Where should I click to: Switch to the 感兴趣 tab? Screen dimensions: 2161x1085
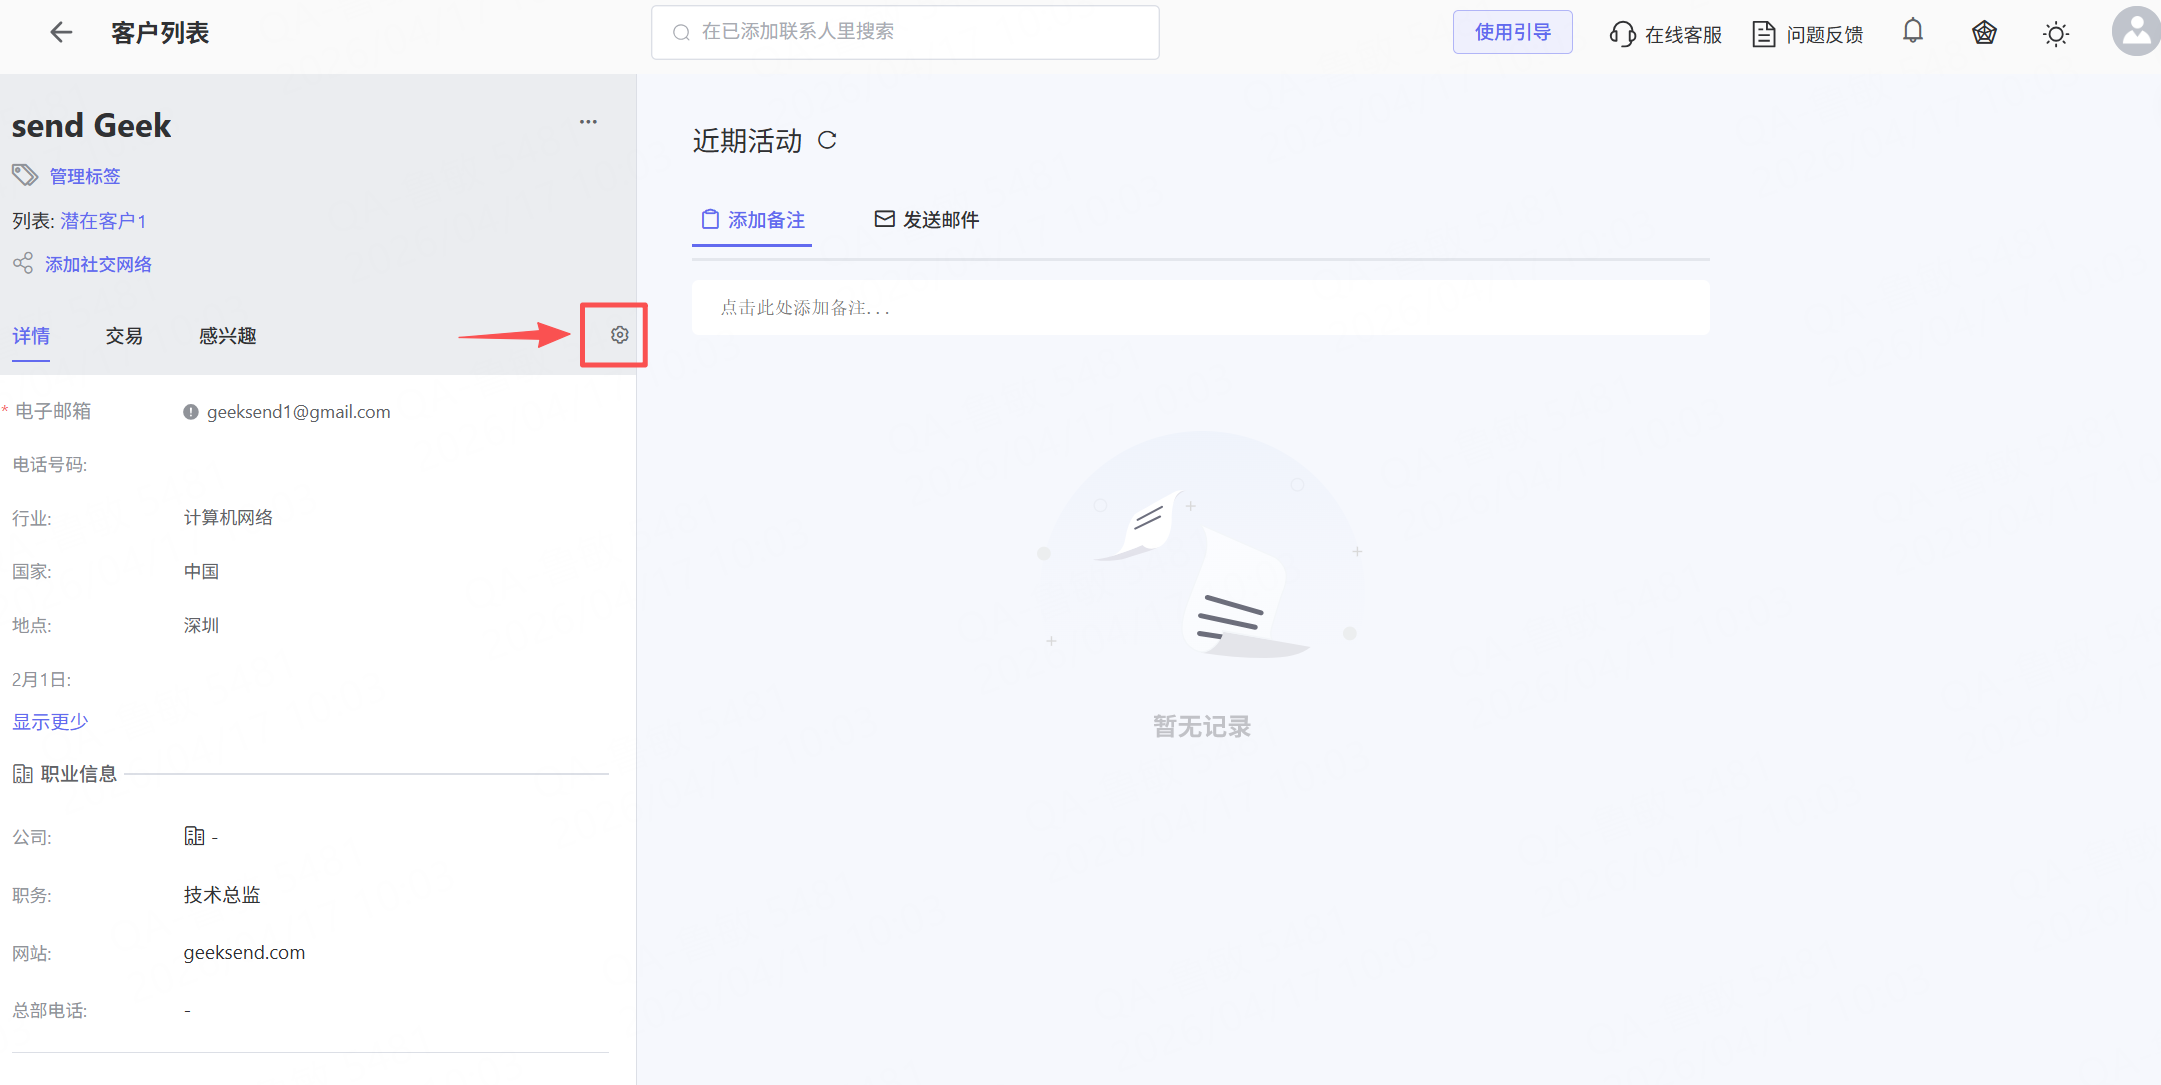[x=227, y=336]
